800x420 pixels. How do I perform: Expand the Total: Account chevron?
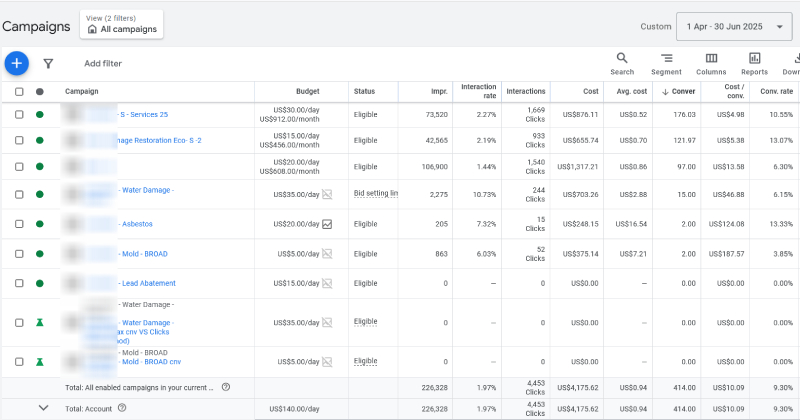(43, 408)
